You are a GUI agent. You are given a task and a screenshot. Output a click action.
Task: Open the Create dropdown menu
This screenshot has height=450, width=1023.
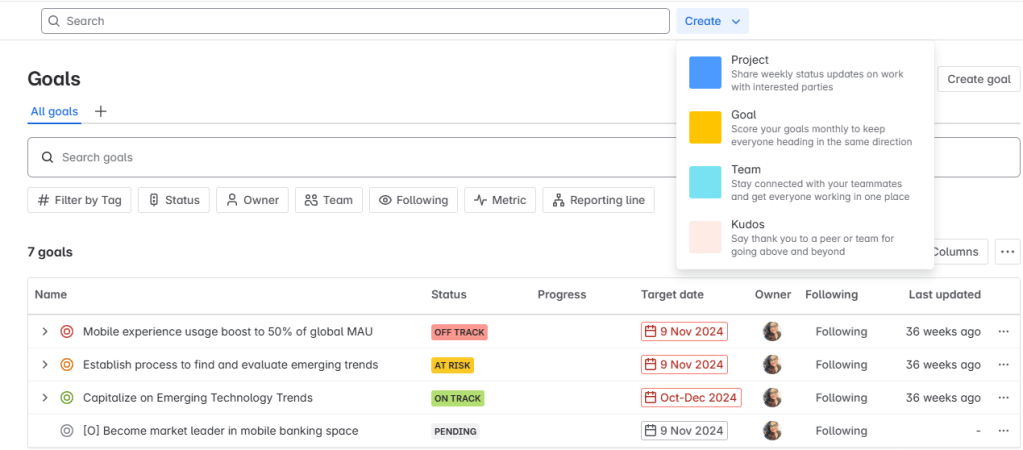[x=712, y=21]
